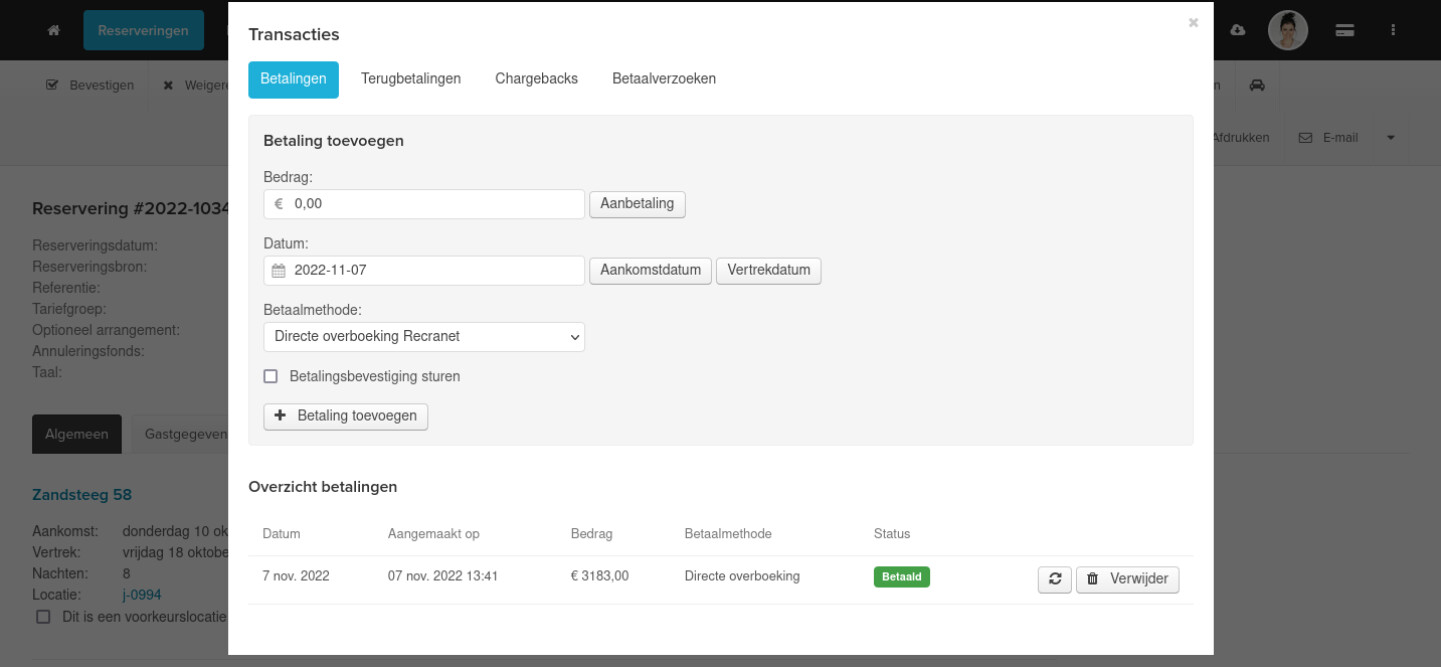Open the Chargebacks tab

click(536, 79)
